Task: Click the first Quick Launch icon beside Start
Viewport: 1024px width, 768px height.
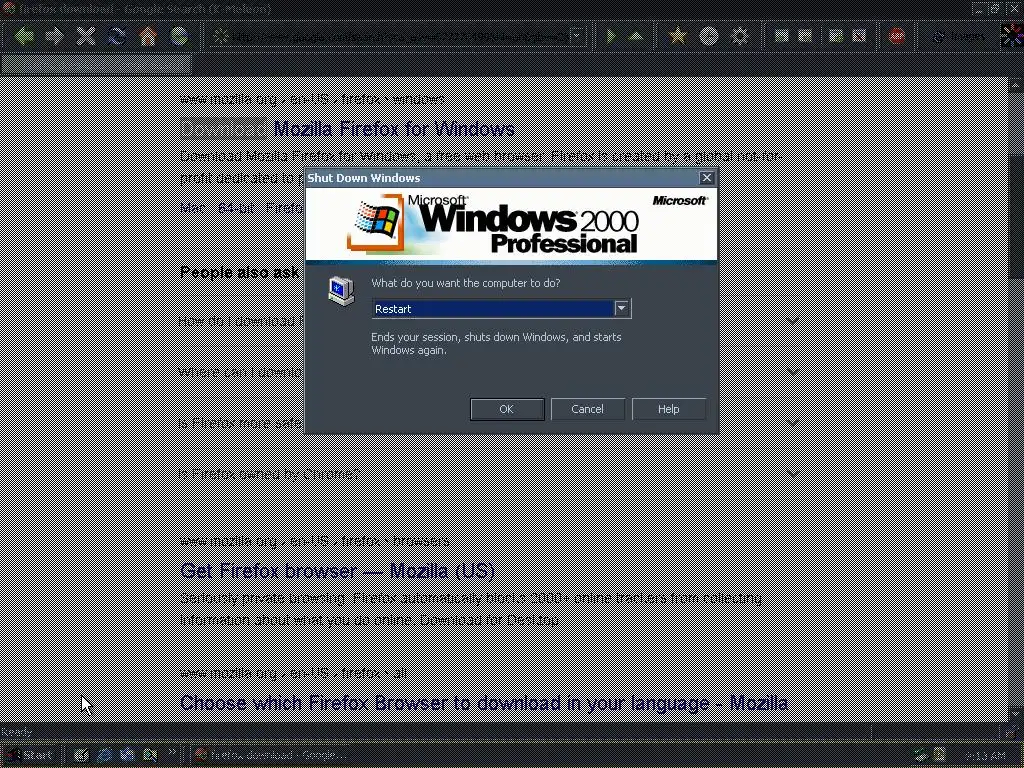Action: (81, 755)
